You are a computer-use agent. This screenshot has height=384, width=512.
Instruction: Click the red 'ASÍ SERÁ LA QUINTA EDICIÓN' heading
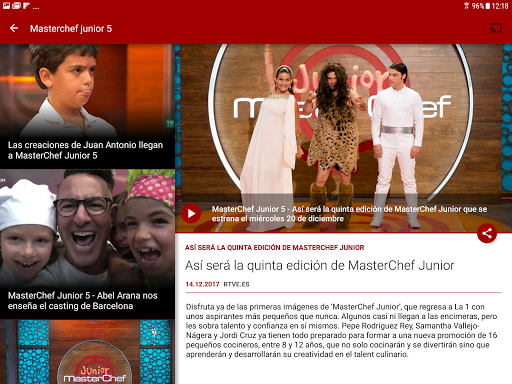tap(275, 248)
